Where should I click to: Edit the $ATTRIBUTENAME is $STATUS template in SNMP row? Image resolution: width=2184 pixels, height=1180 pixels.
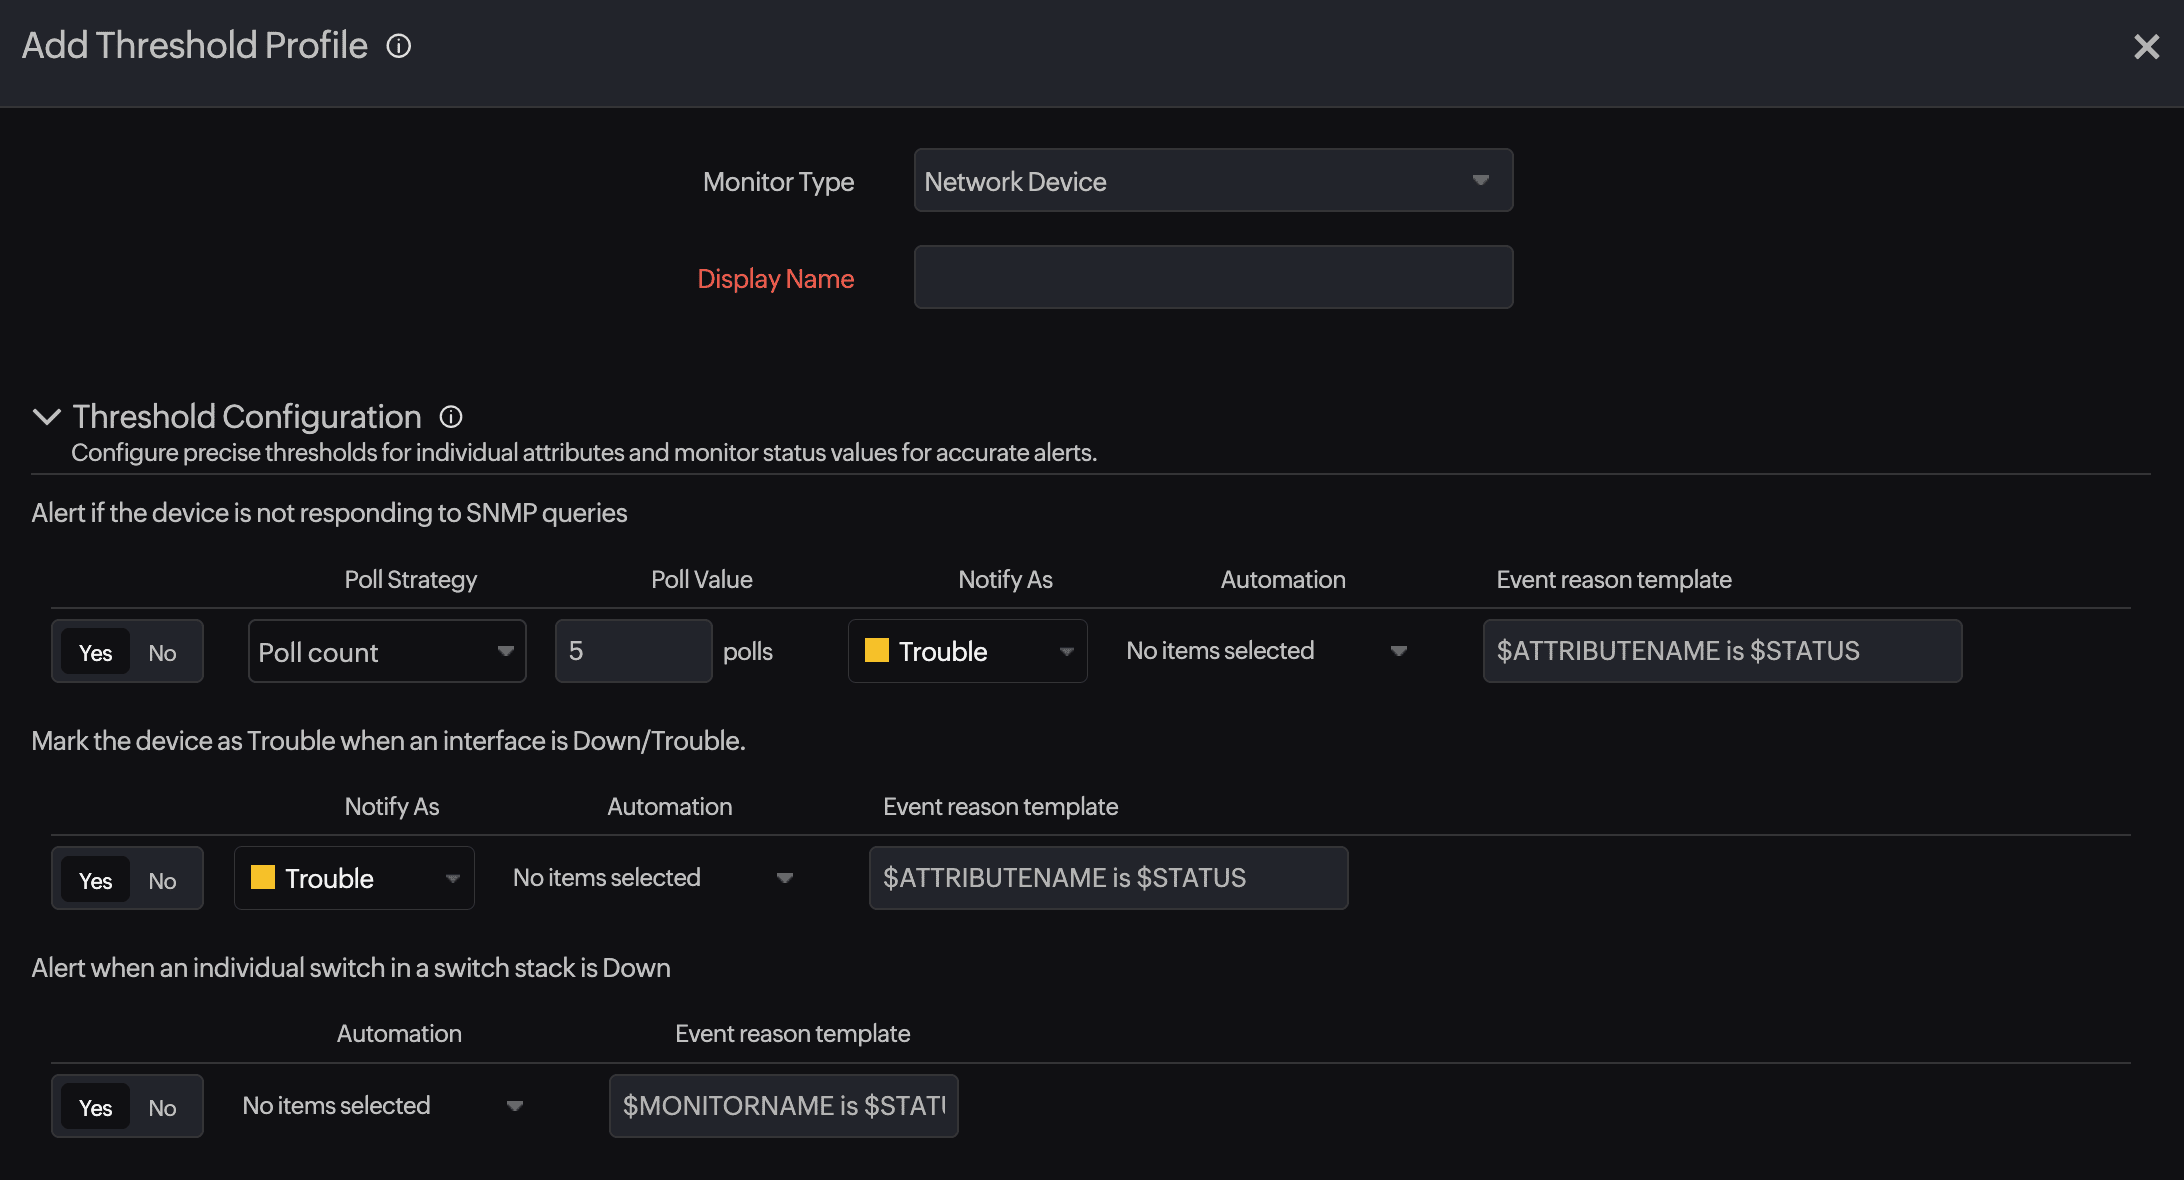click(x=1722, y=650)
